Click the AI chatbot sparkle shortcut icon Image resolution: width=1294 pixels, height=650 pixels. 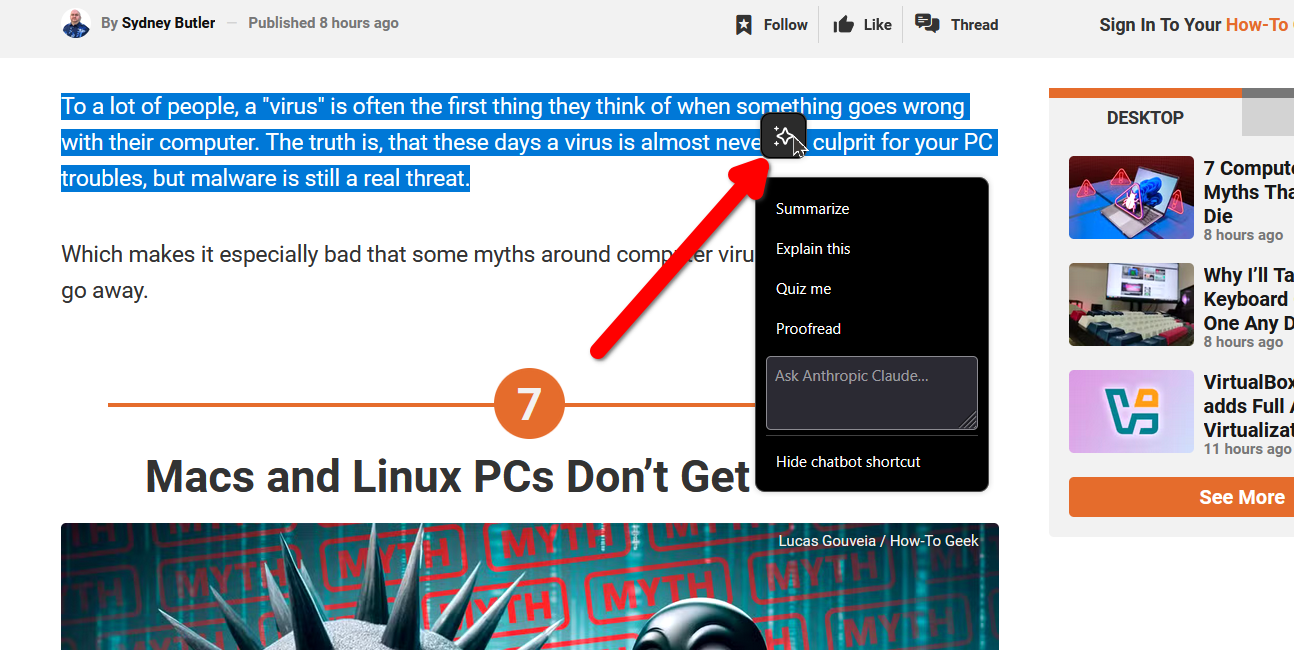[x=784, y=136]
